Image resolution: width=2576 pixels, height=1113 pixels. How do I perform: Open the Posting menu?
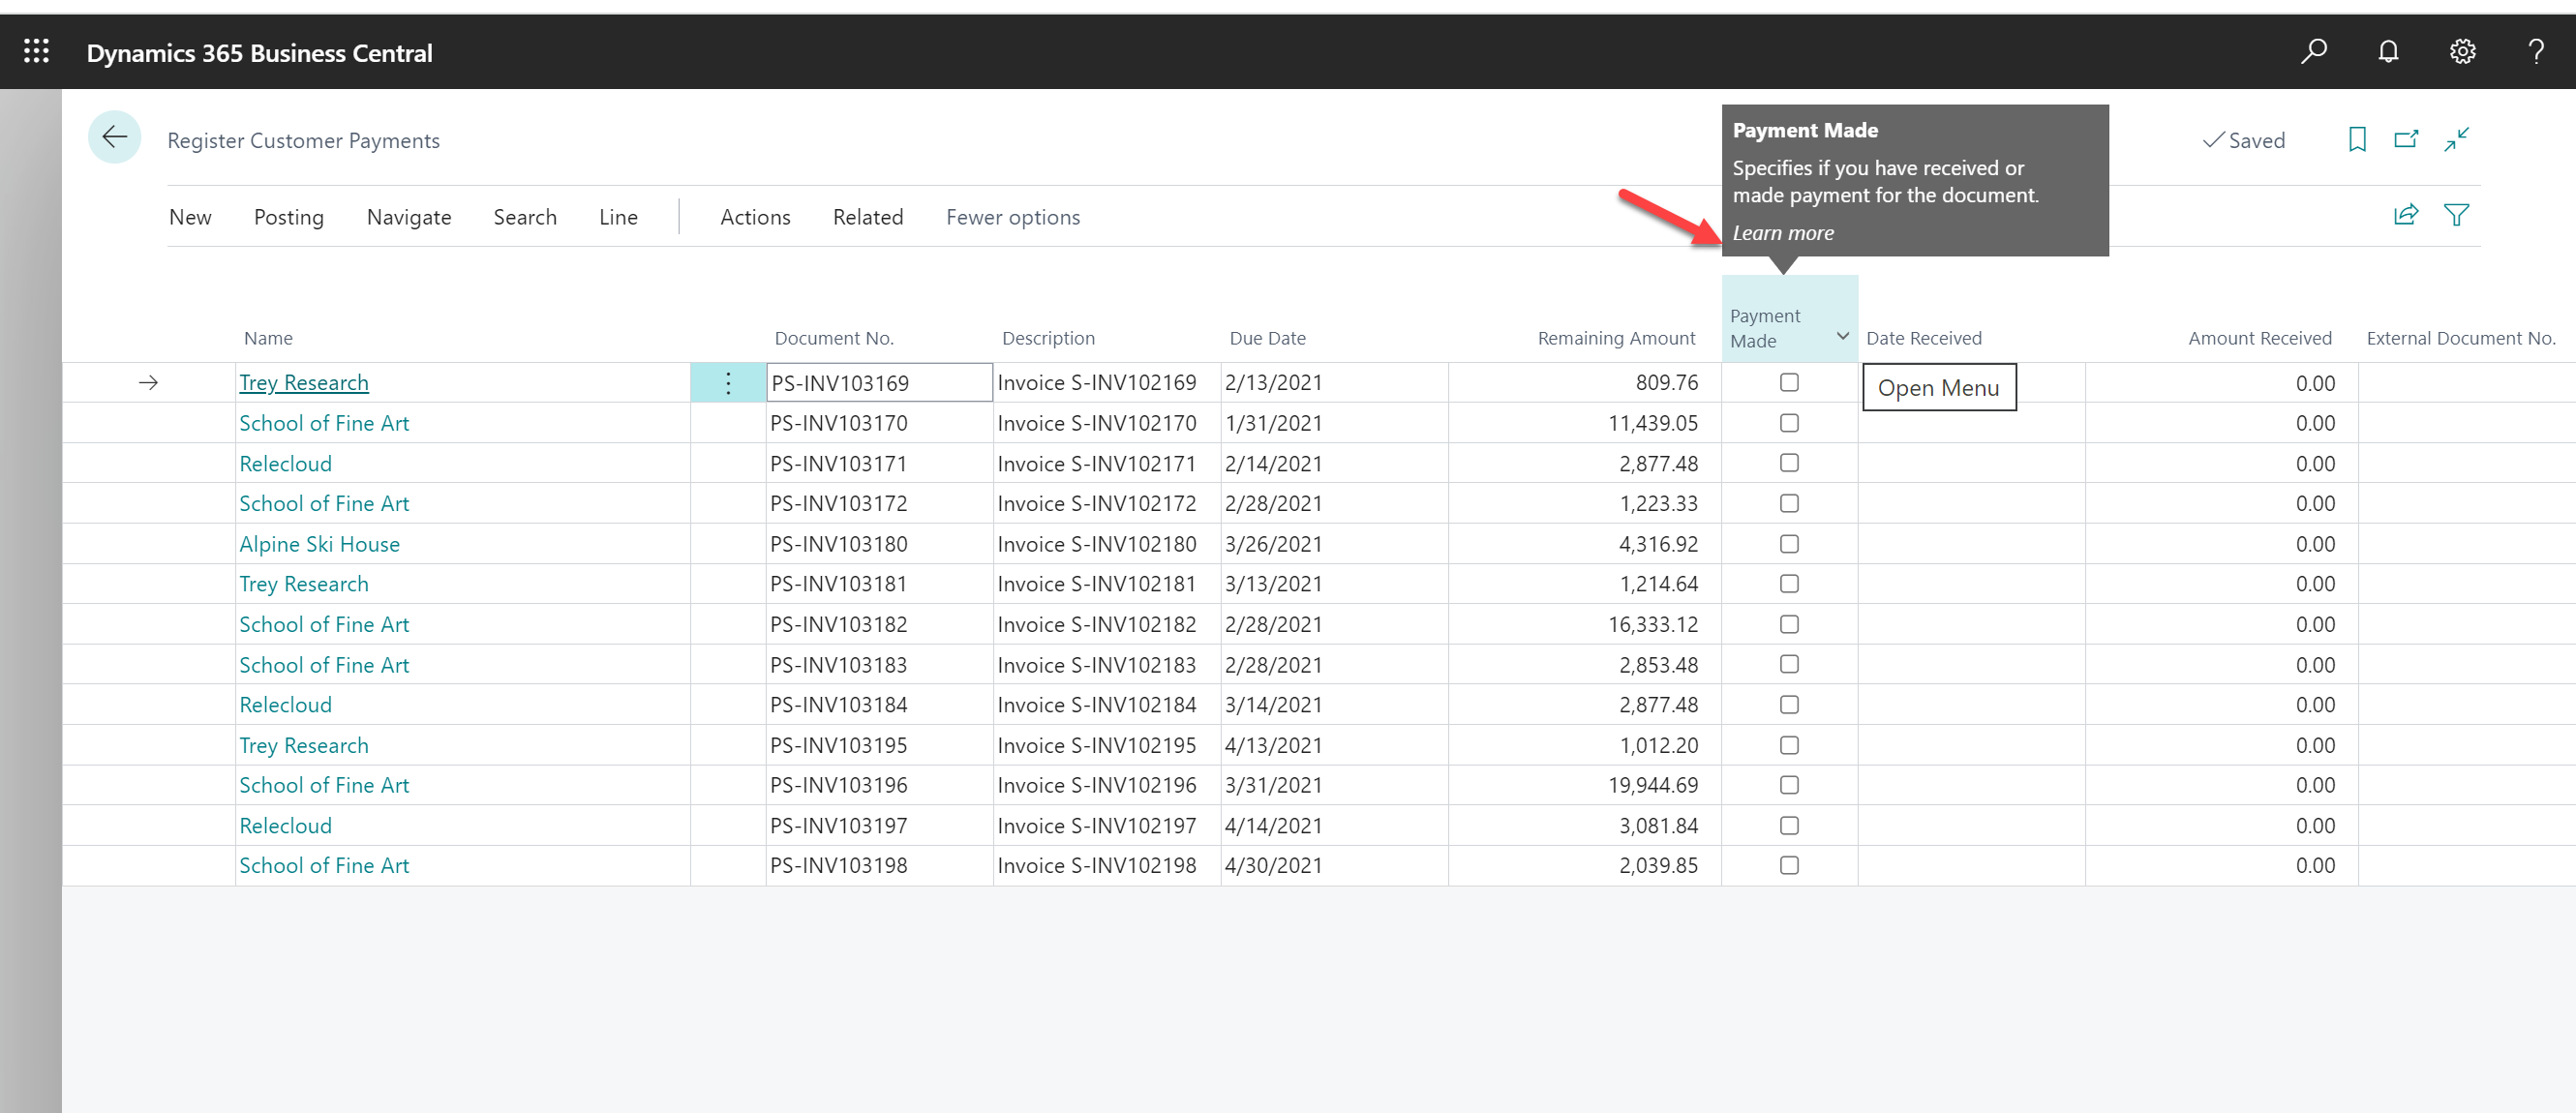pos(288,217)
